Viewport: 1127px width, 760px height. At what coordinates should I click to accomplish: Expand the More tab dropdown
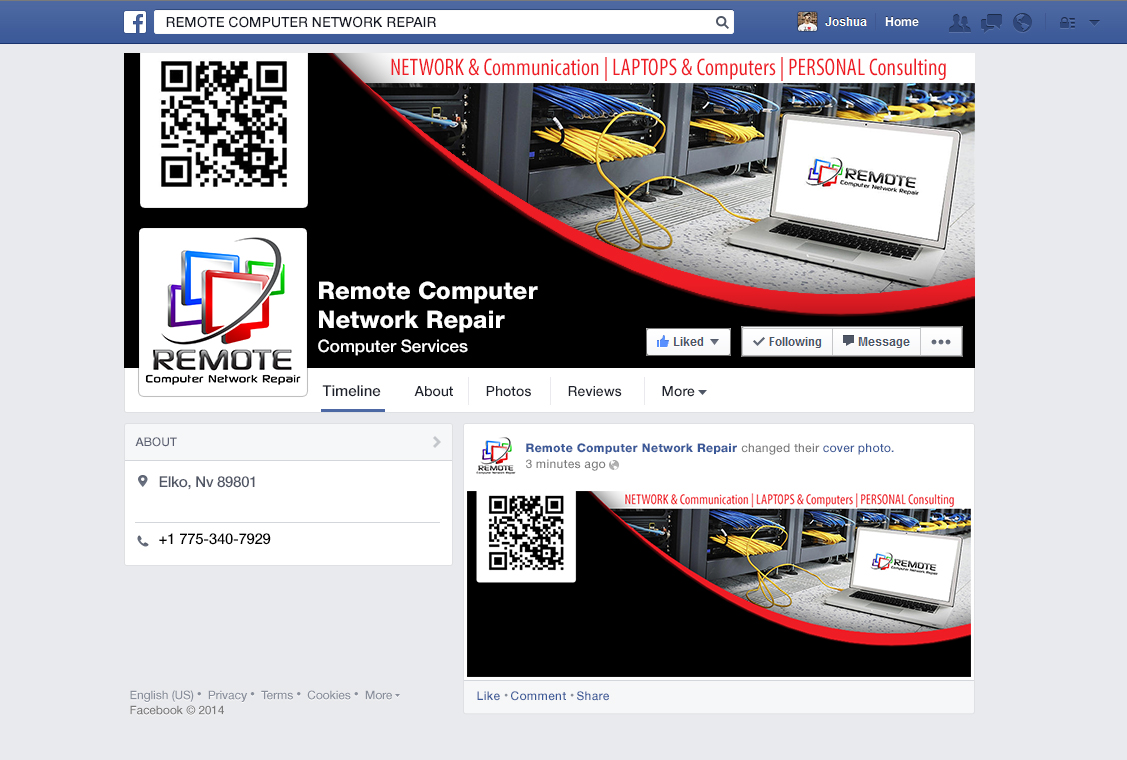(x=684, y=391)
